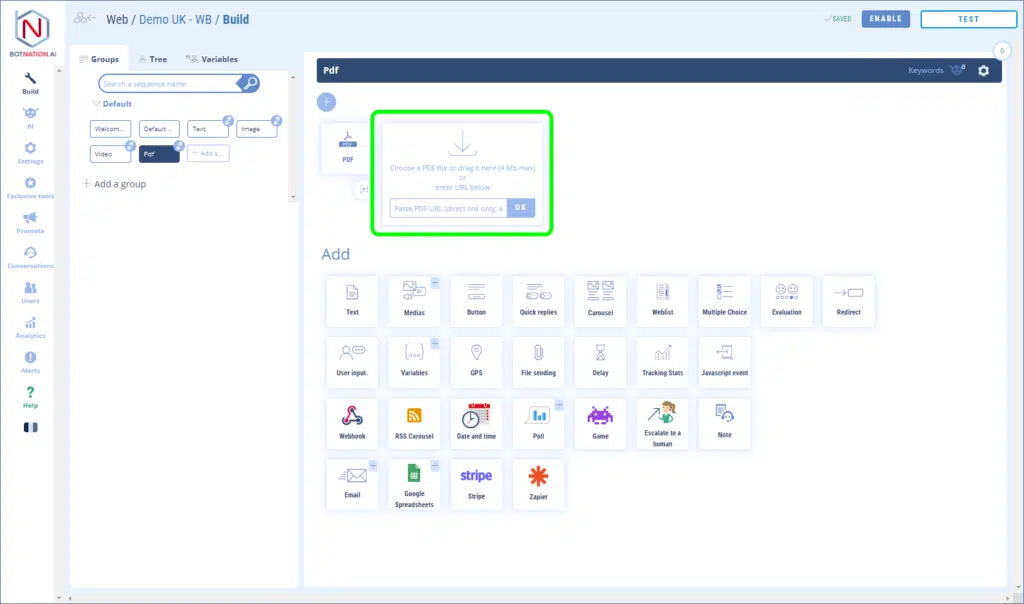
Task: Collapse the Default group
Action: coord(97,104)
